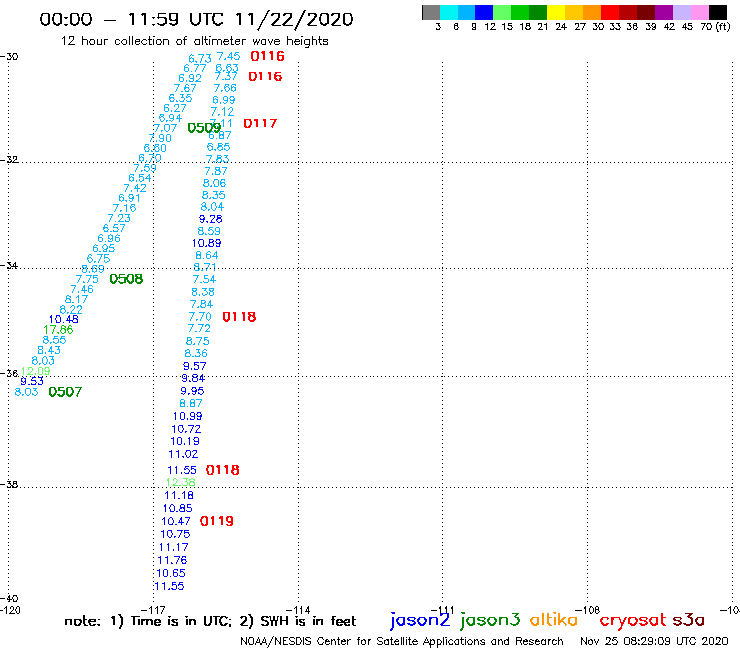The height and width of the screenshot is (650, 740).
Task: Click the wave height value 8.69
Action: [93, 269]
